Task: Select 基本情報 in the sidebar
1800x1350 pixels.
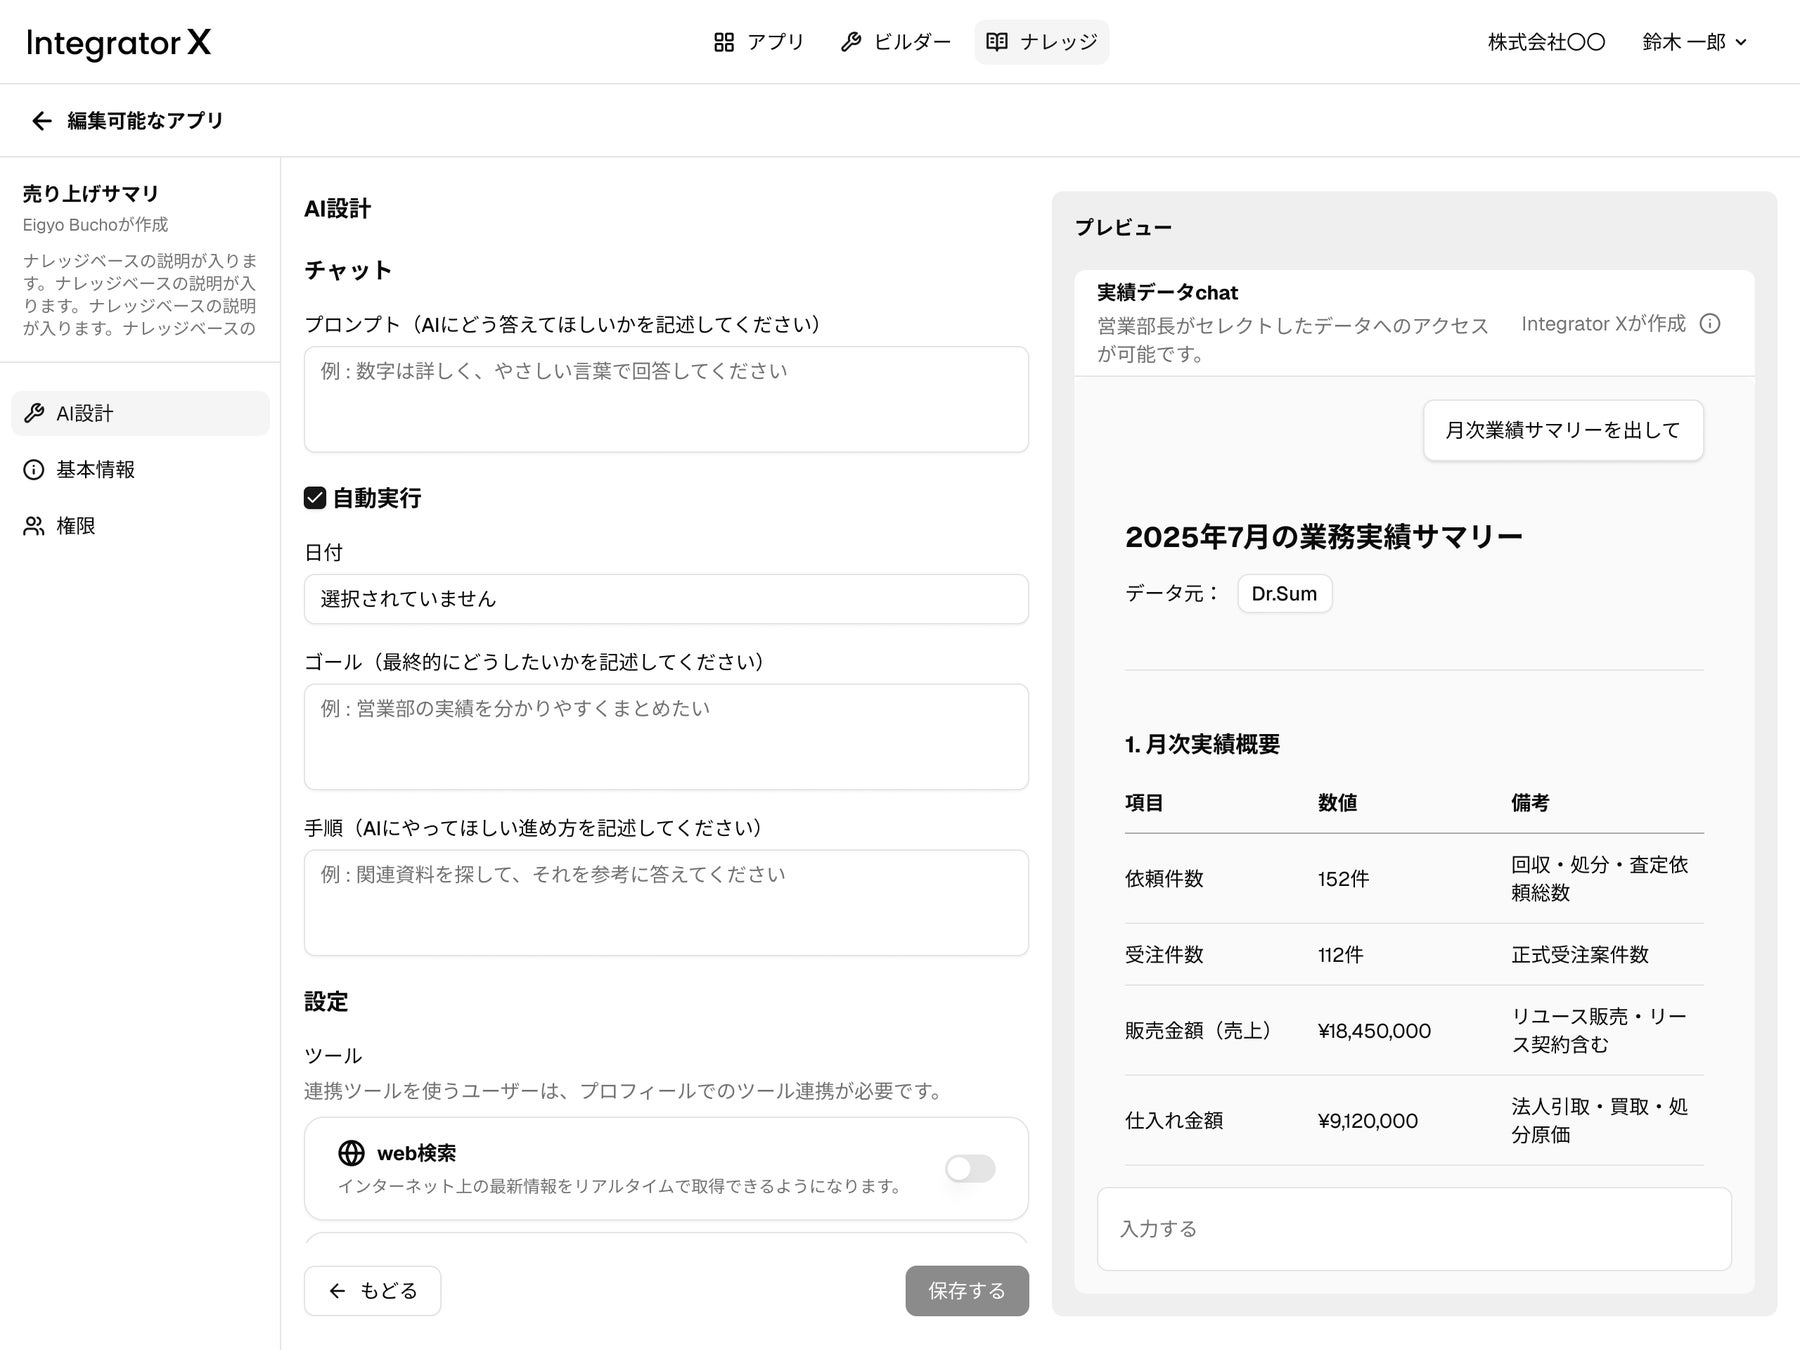Action: 140,470
